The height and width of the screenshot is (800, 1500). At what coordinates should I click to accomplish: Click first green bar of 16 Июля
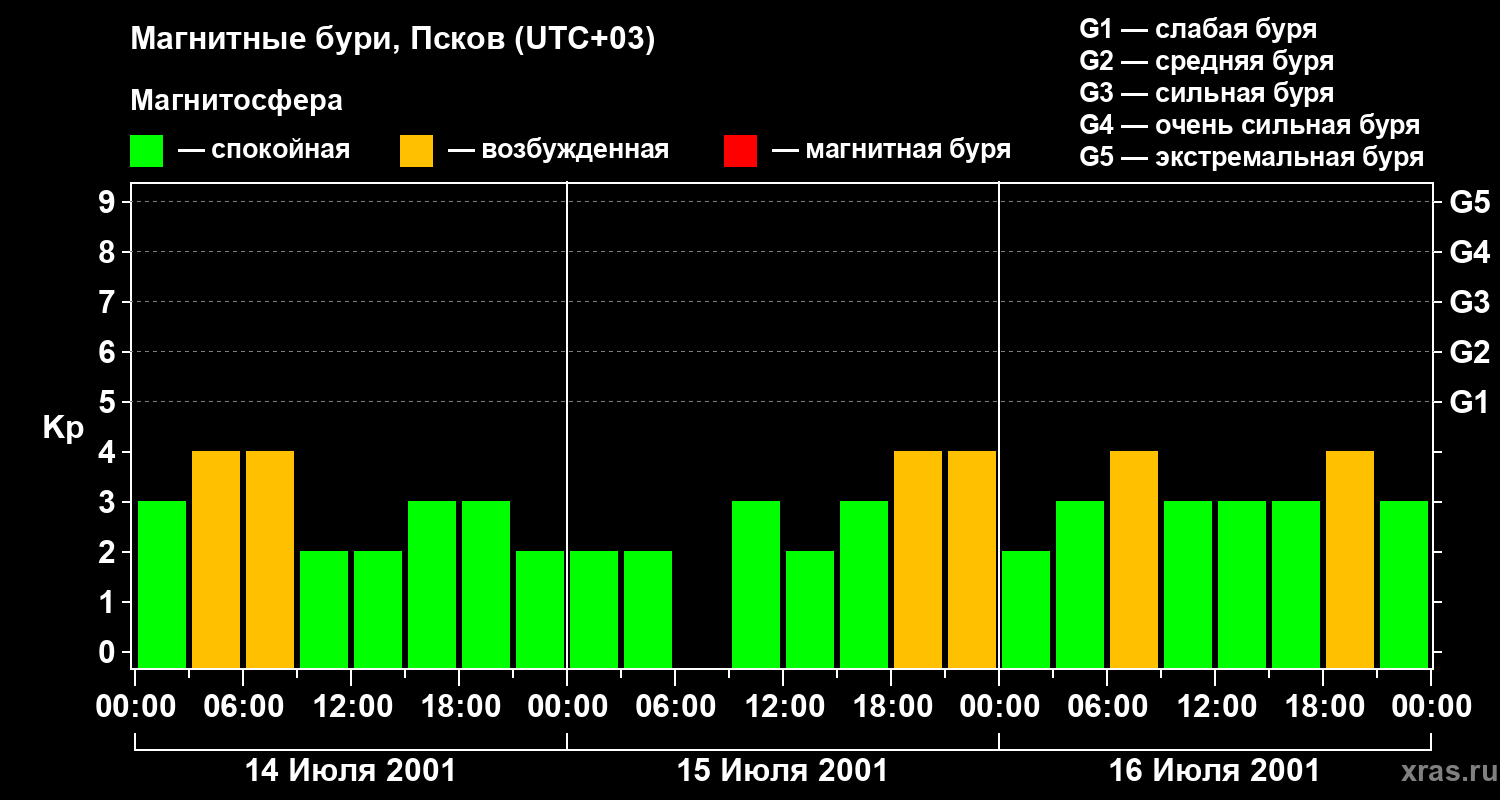point(1026,609)
